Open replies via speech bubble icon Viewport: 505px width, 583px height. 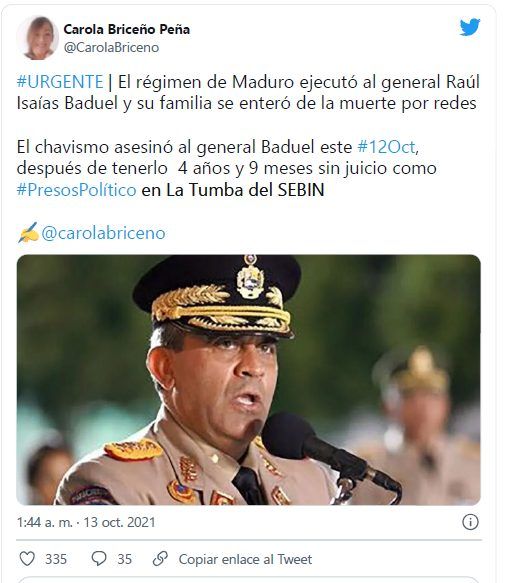pos(99,558)
